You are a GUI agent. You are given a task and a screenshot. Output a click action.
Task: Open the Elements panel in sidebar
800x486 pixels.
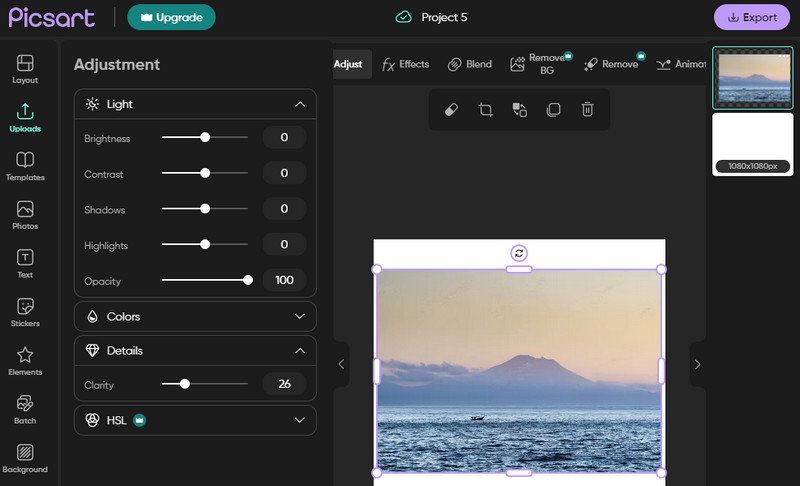25,361
